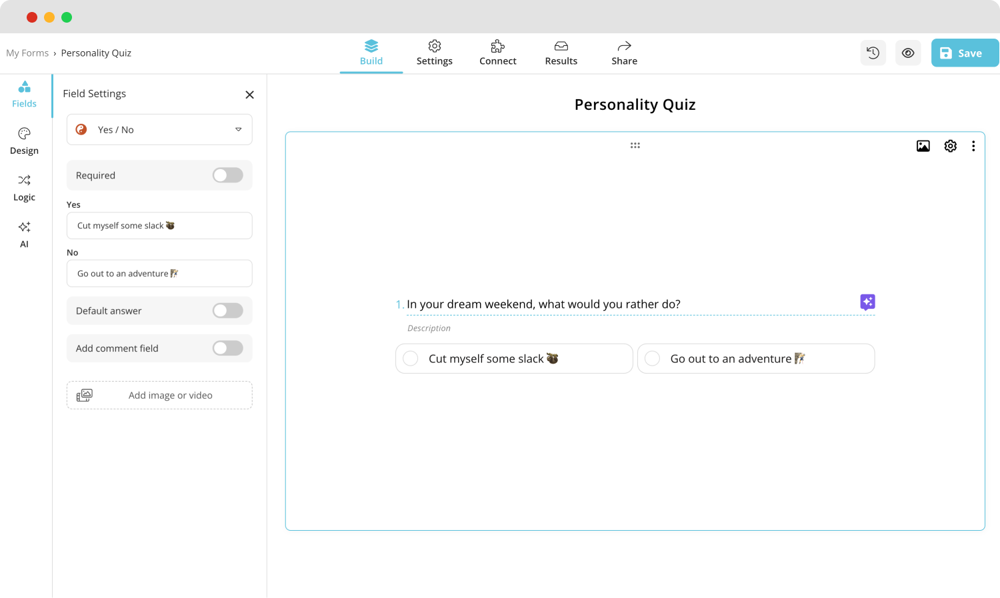Open the Fields panel in the sidebar
Screen dimensions: 1000x598
click(x=23, y=94)
